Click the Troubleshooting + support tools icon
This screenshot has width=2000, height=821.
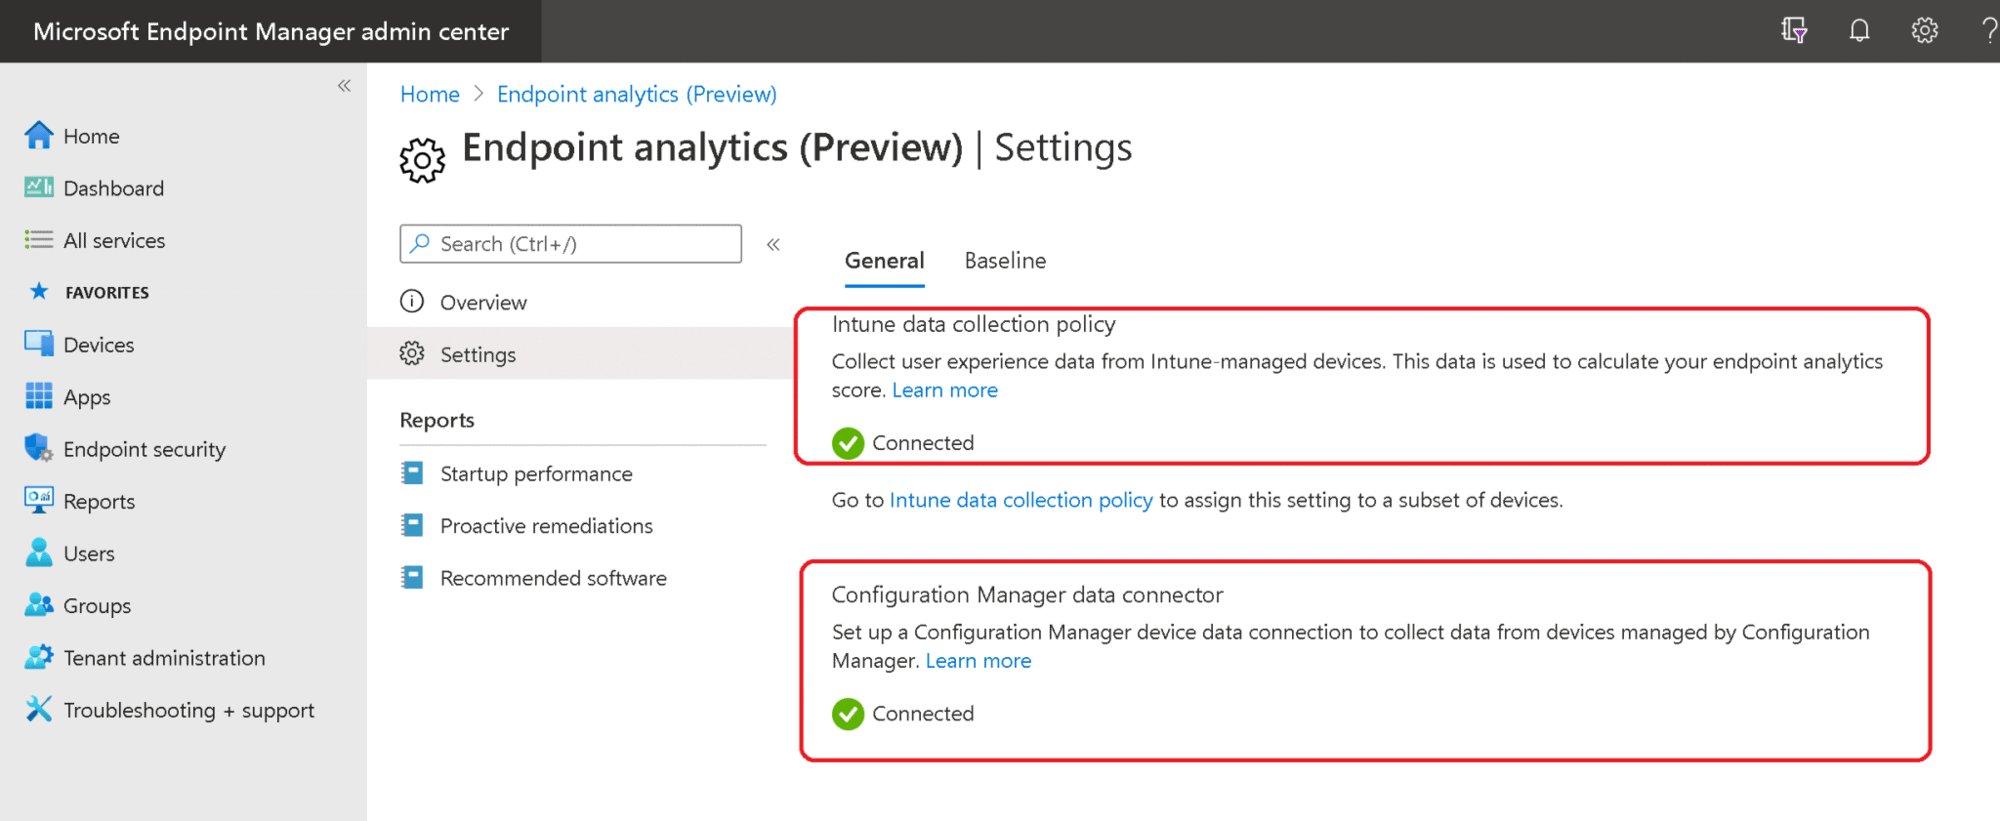pyautogui.click(x=39, y=709)
